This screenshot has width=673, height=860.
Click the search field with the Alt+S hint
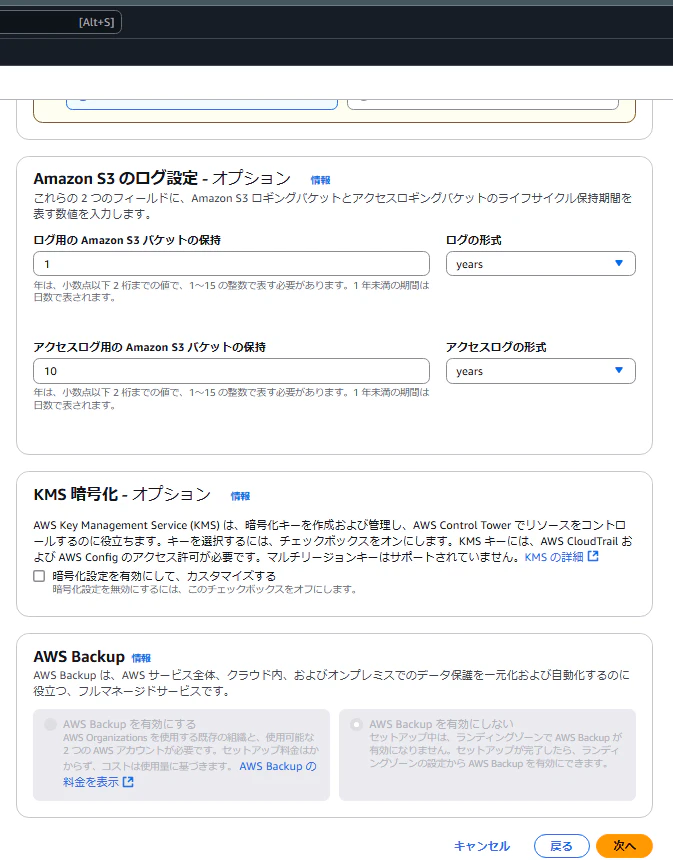pyautogui.click(x=60, y=22)
